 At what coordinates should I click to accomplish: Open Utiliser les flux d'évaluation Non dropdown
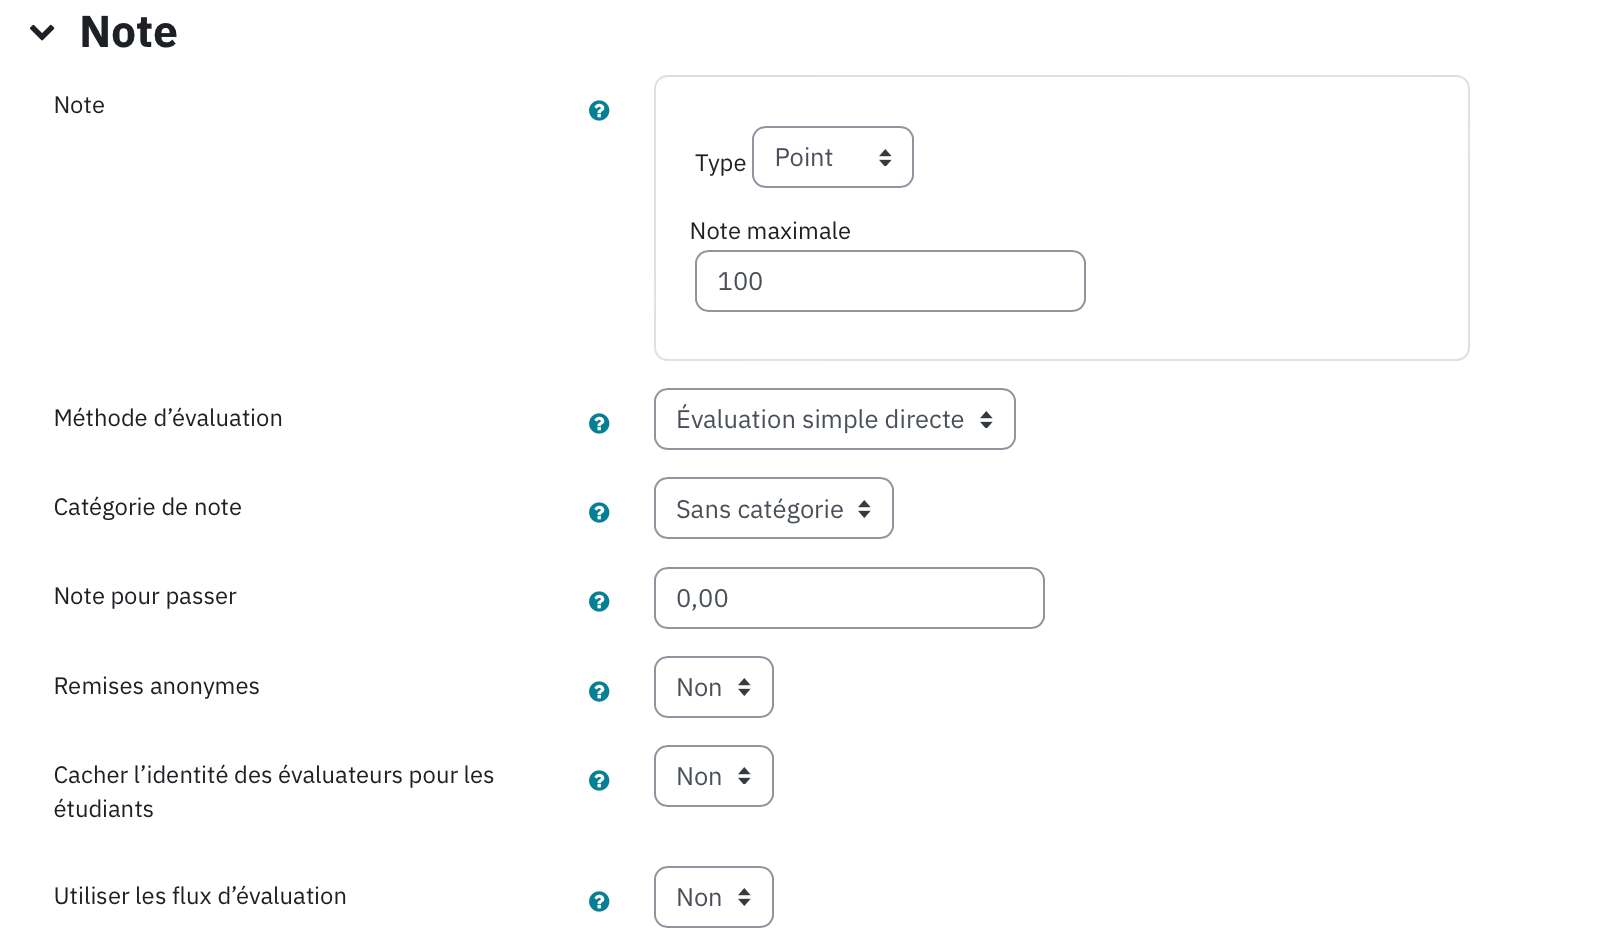[714, 897]
